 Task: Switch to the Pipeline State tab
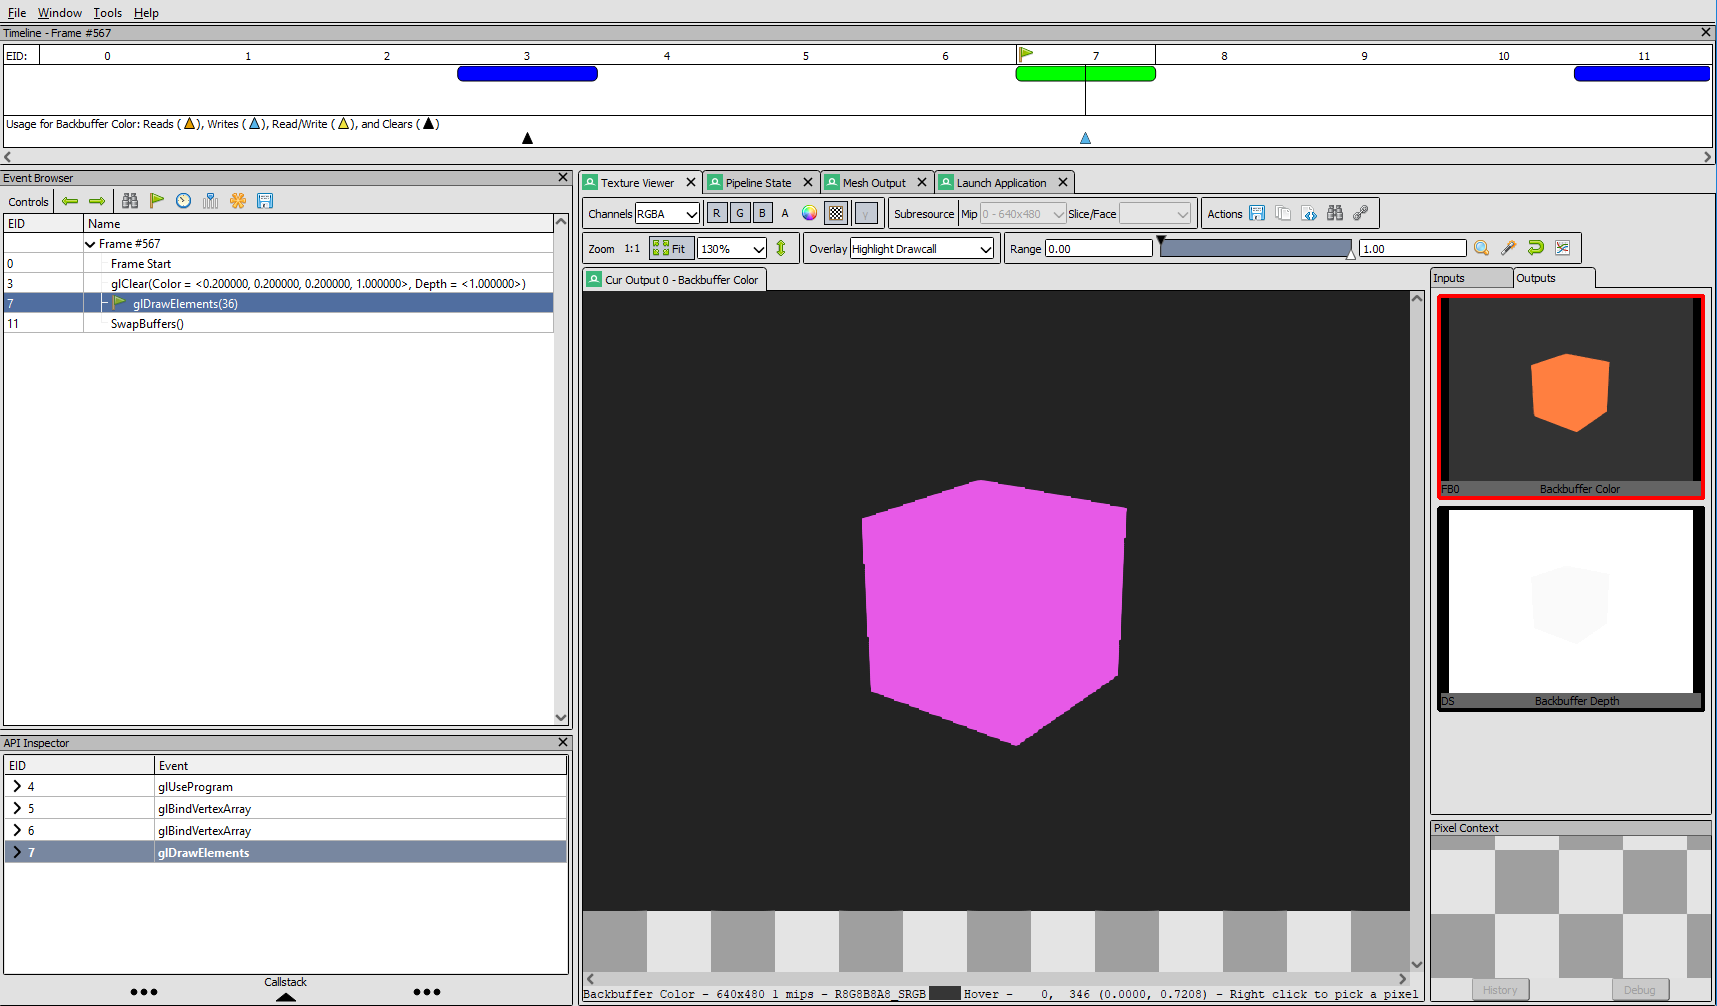point(757,183)
